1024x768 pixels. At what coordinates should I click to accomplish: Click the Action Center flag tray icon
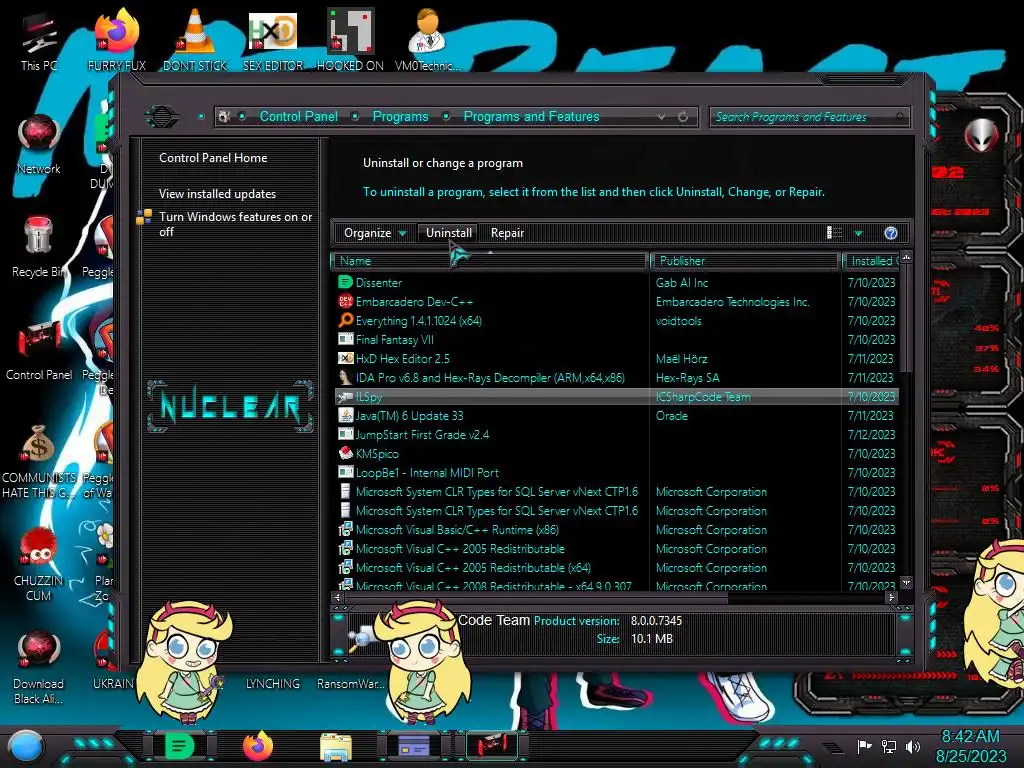tap(864, 746)
